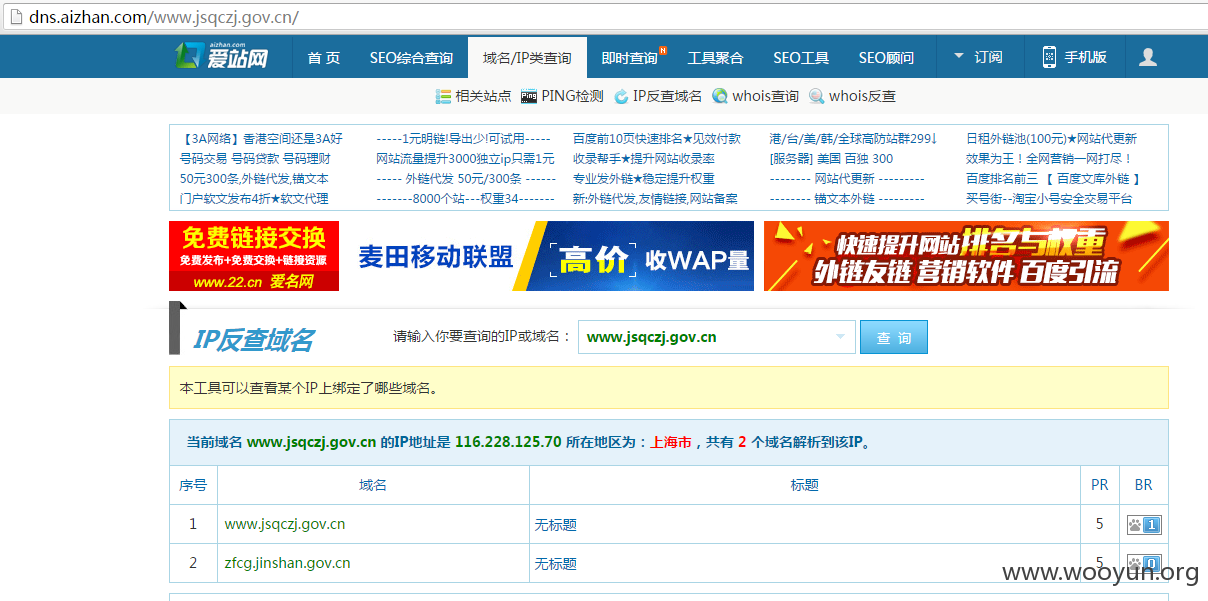Click the 相关站点 icon
The width and height of the screenshot is (1208, 601).
[x=443, y=97]
